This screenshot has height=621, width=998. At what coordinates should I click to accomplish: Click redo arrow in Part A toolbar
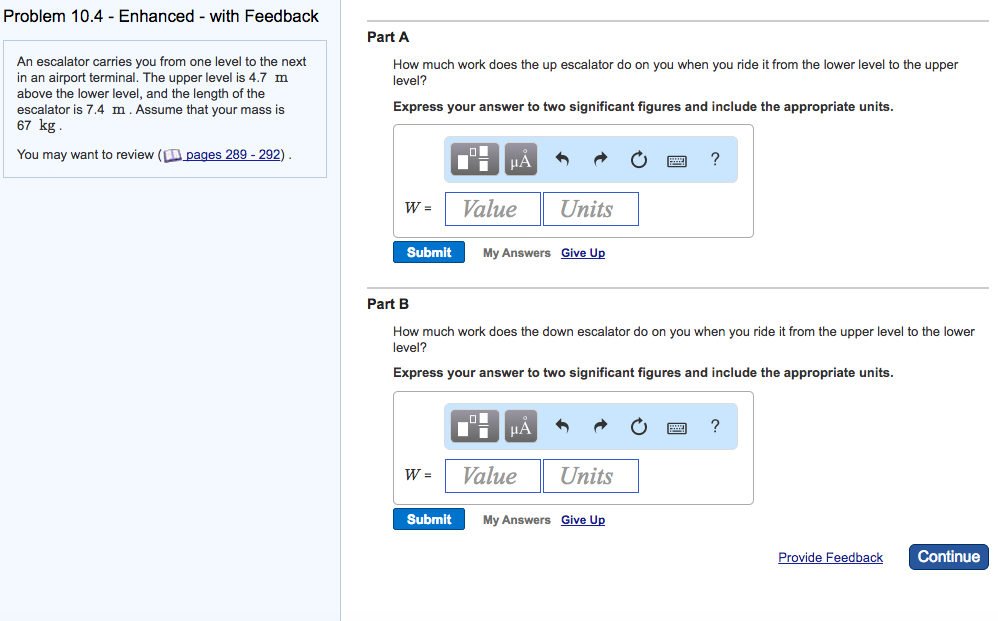click(x=600, y=159)
